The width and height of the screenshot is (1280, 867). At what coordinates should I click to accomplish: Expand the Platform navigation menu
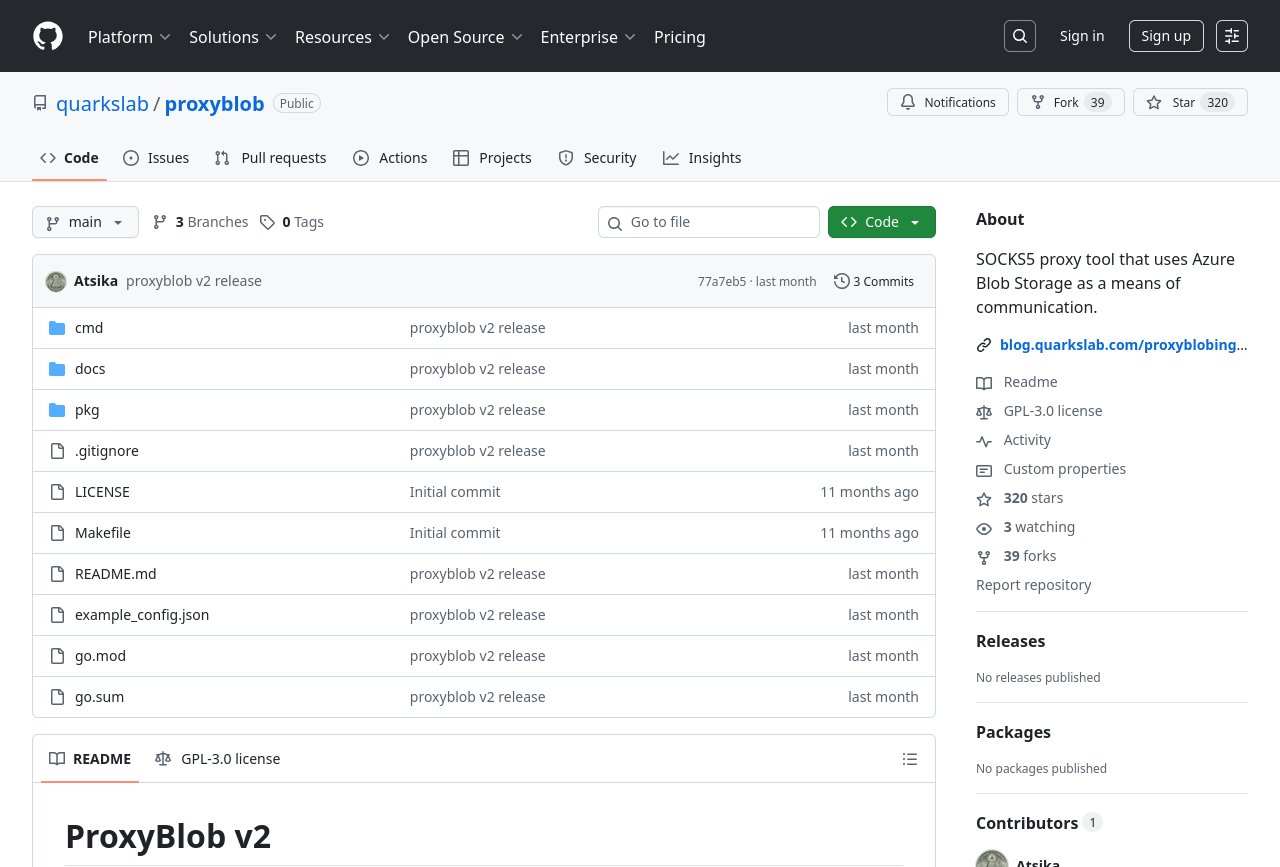point(129,37)
